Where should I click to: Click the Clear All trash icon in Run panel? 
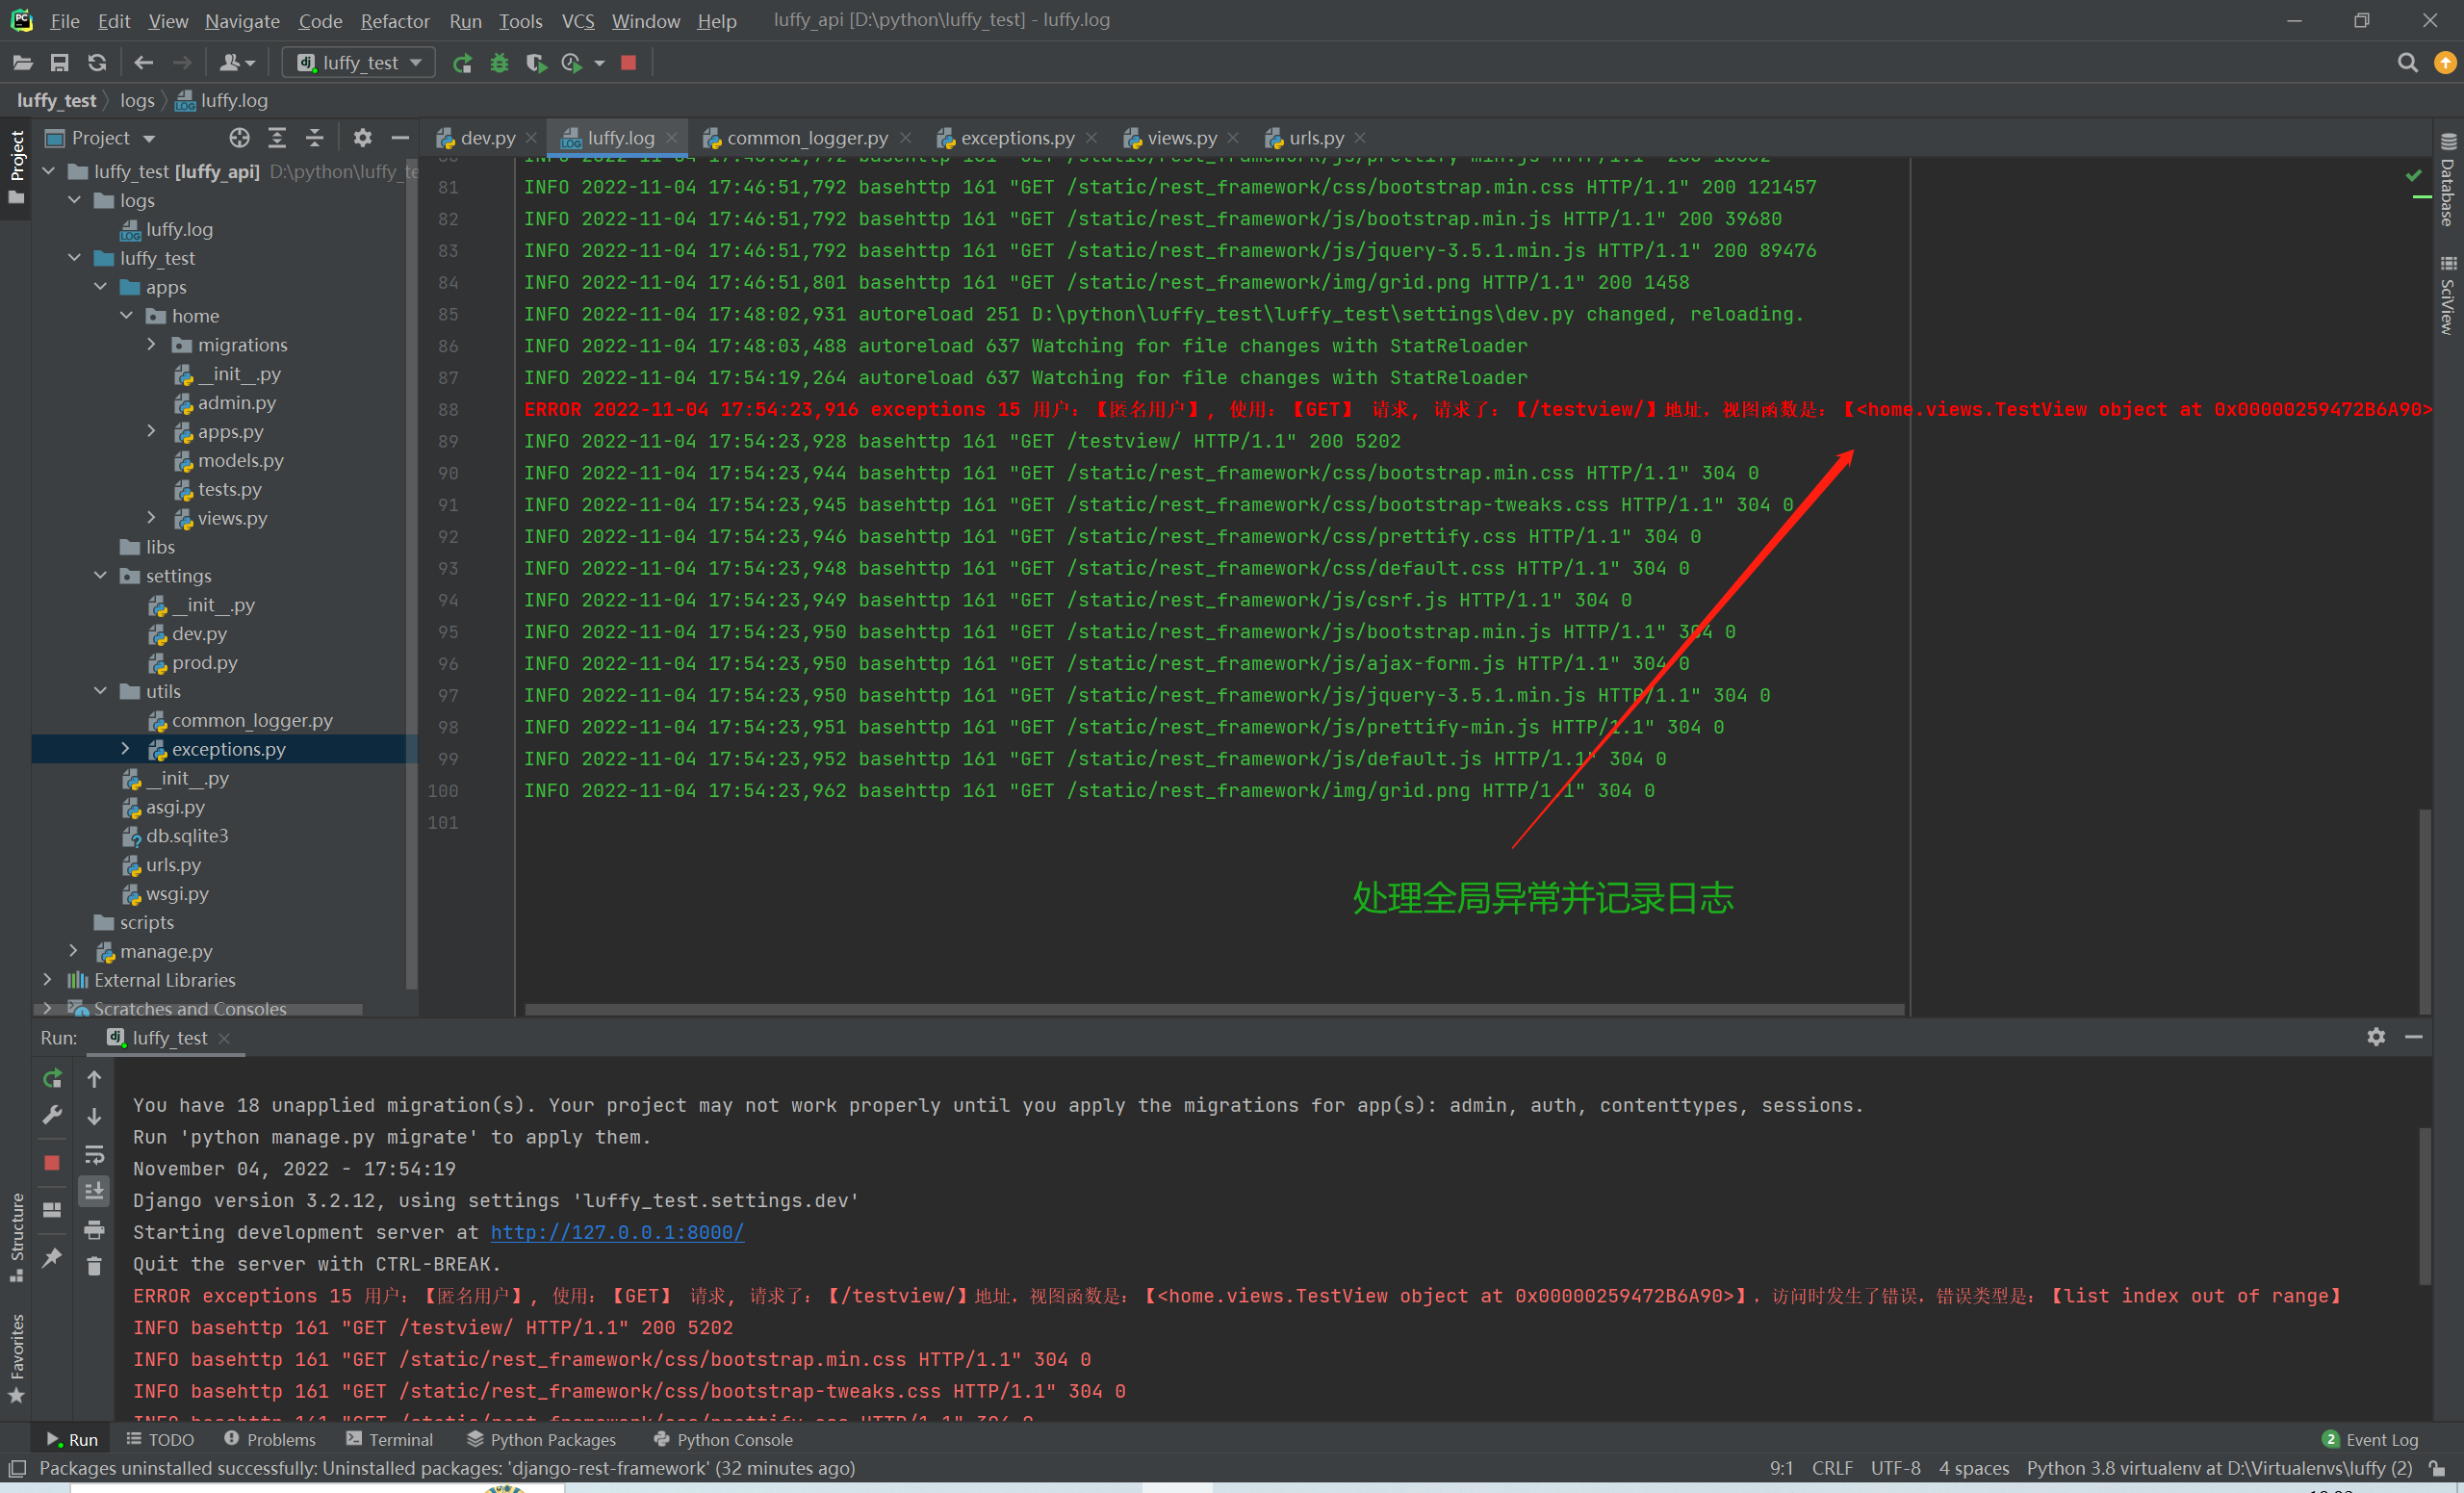pos(94,1267)
